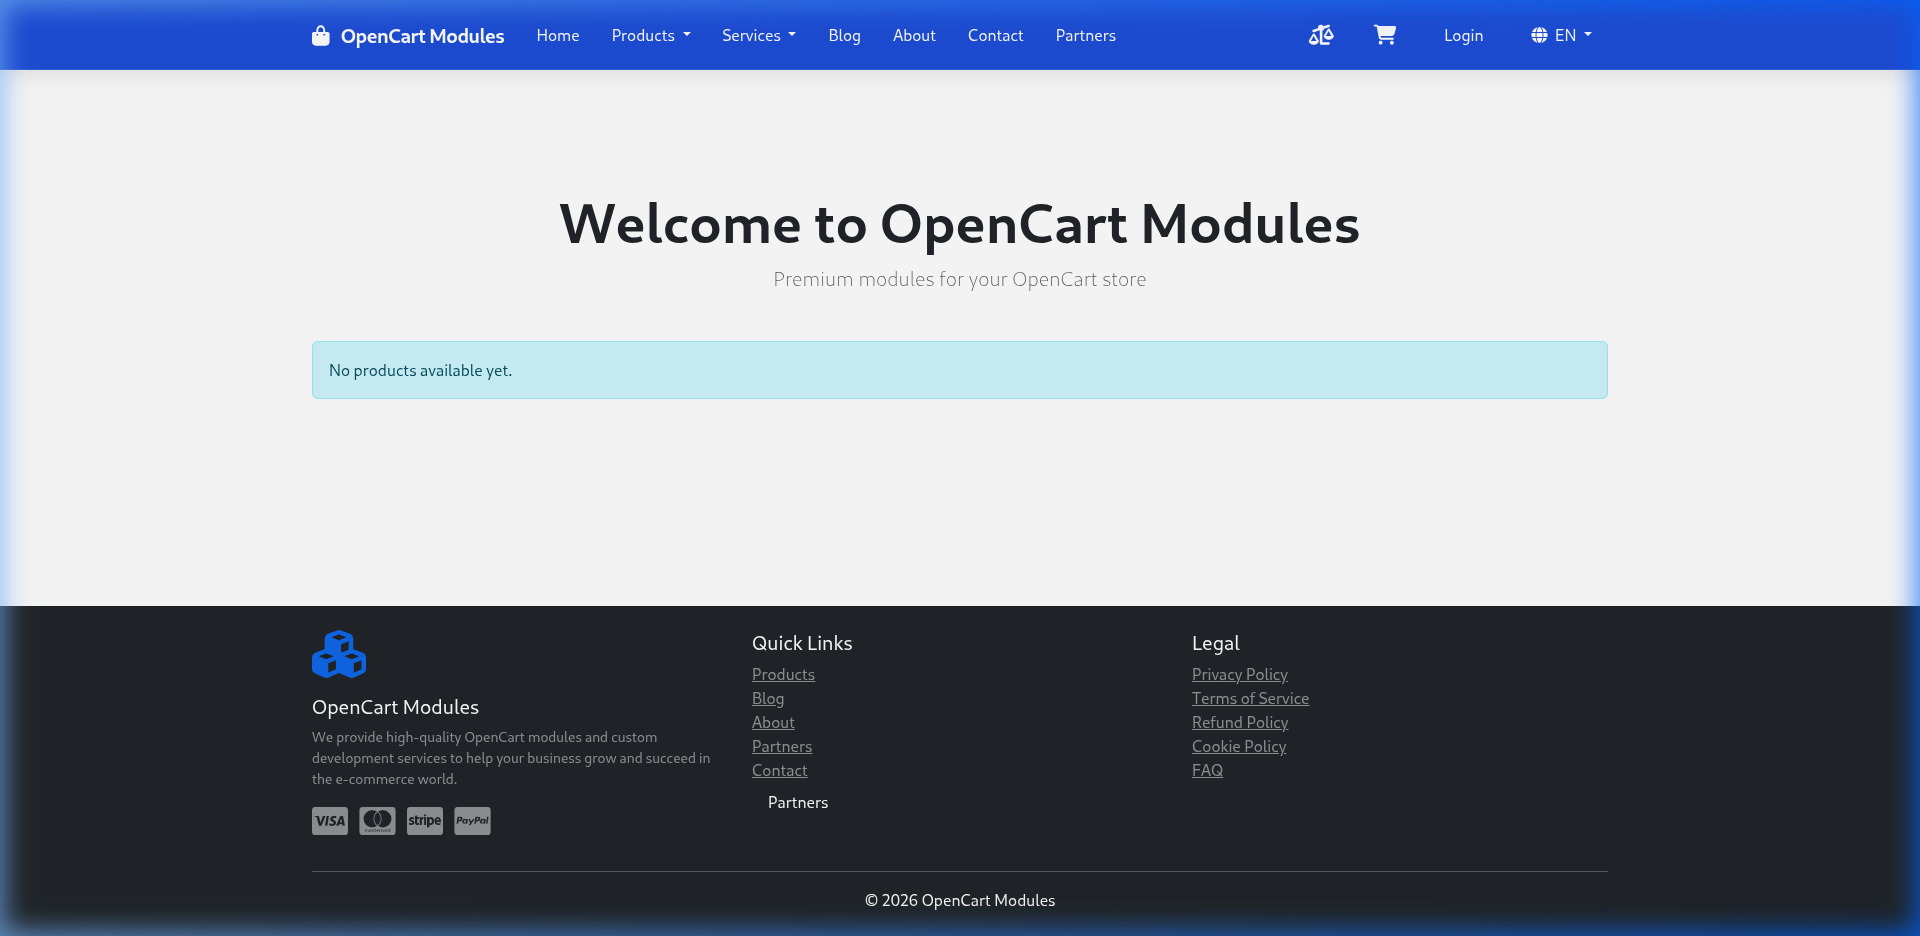Click the Visa payment icon
Screen dimensions: 1920x936
pos(330,821)
